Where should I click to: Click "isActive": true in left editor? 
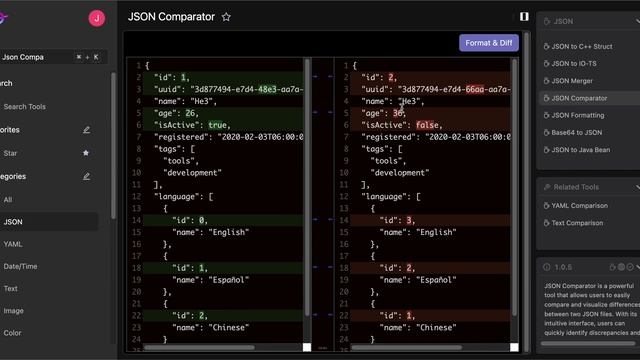click(192, 125)
